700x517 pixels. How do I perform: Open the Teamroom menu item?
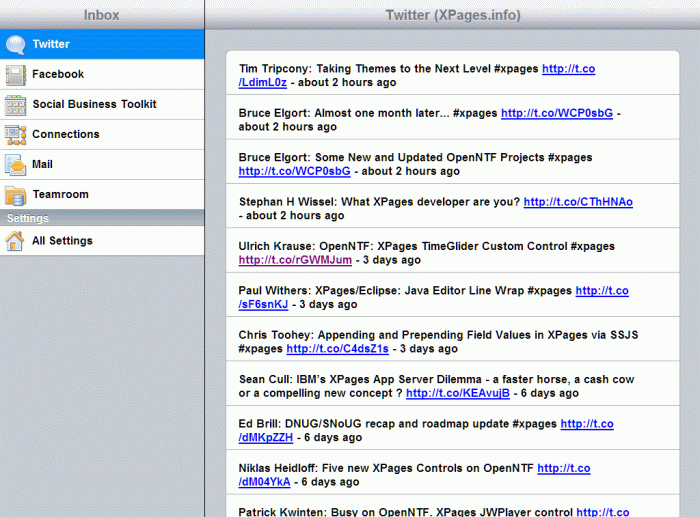(x=102, y=194)
